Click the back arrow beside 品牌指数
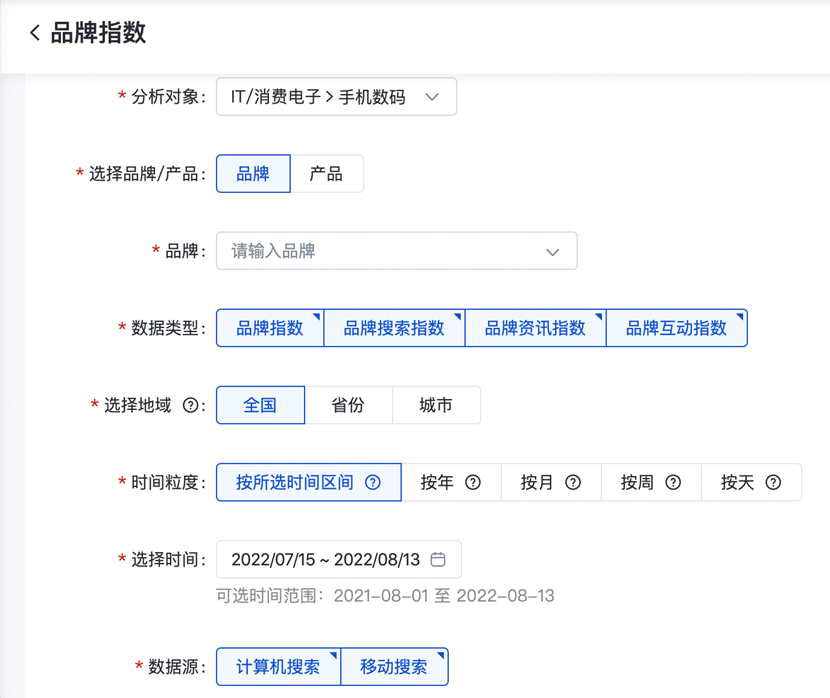Screen dimensions: 830x698 [x=35, y=33]
